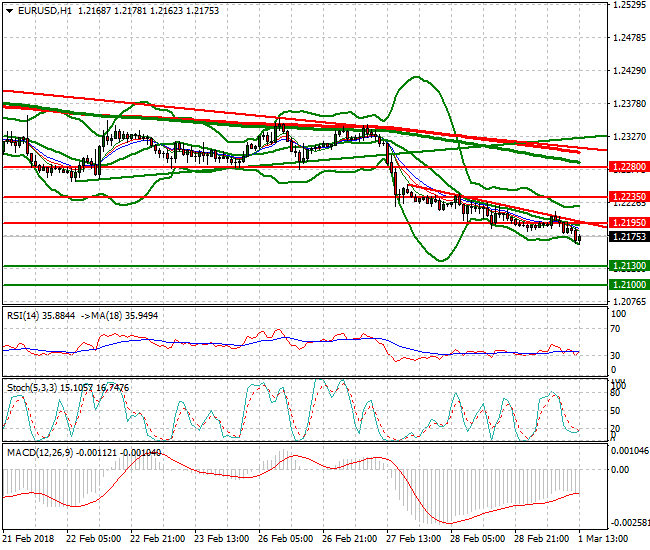
Task: Click the RSI scale level 70
Action: click(x=616, y=329)
